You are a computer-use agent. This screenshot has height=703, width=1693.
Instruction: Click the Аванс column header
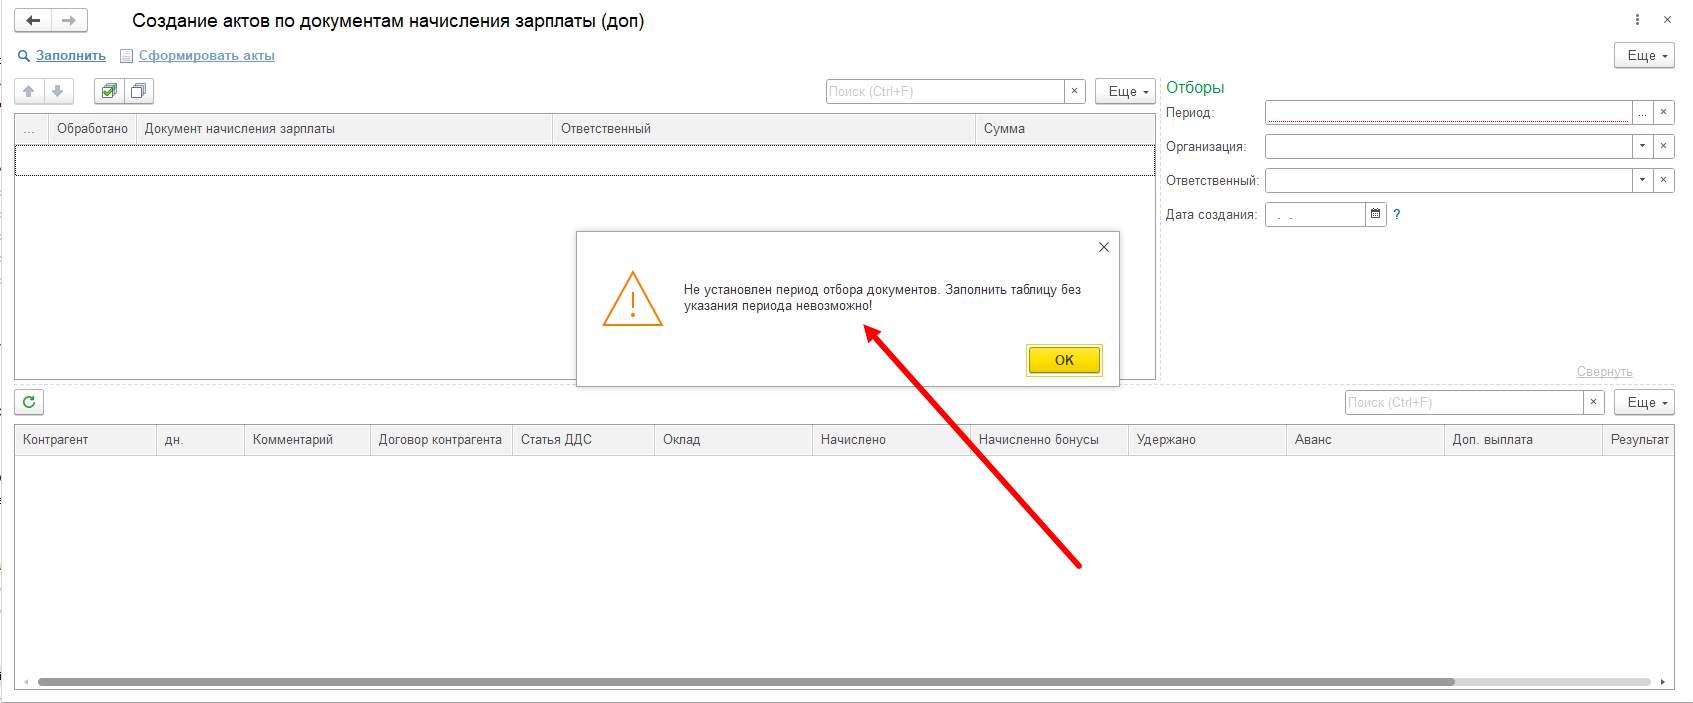coord(1365,440)
